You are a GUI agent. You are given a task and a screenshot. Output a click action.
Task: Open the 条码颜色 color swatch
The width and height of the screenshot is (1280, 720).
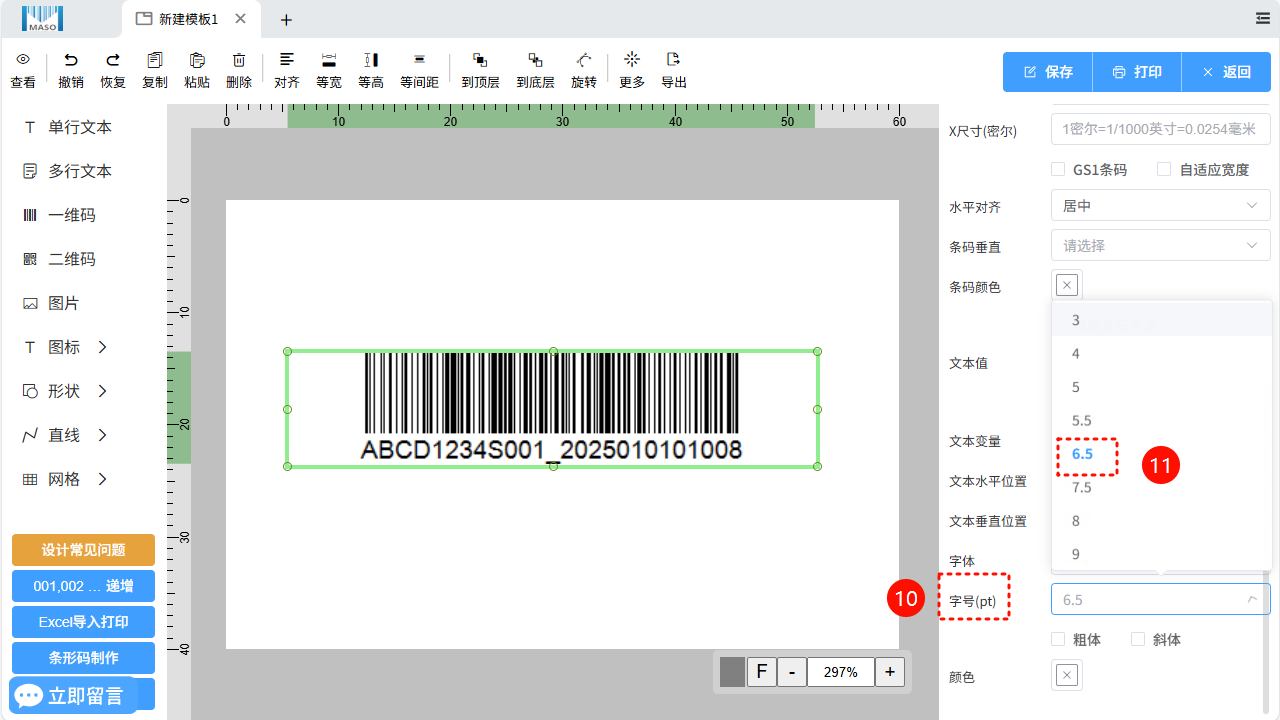(1067, 285)
